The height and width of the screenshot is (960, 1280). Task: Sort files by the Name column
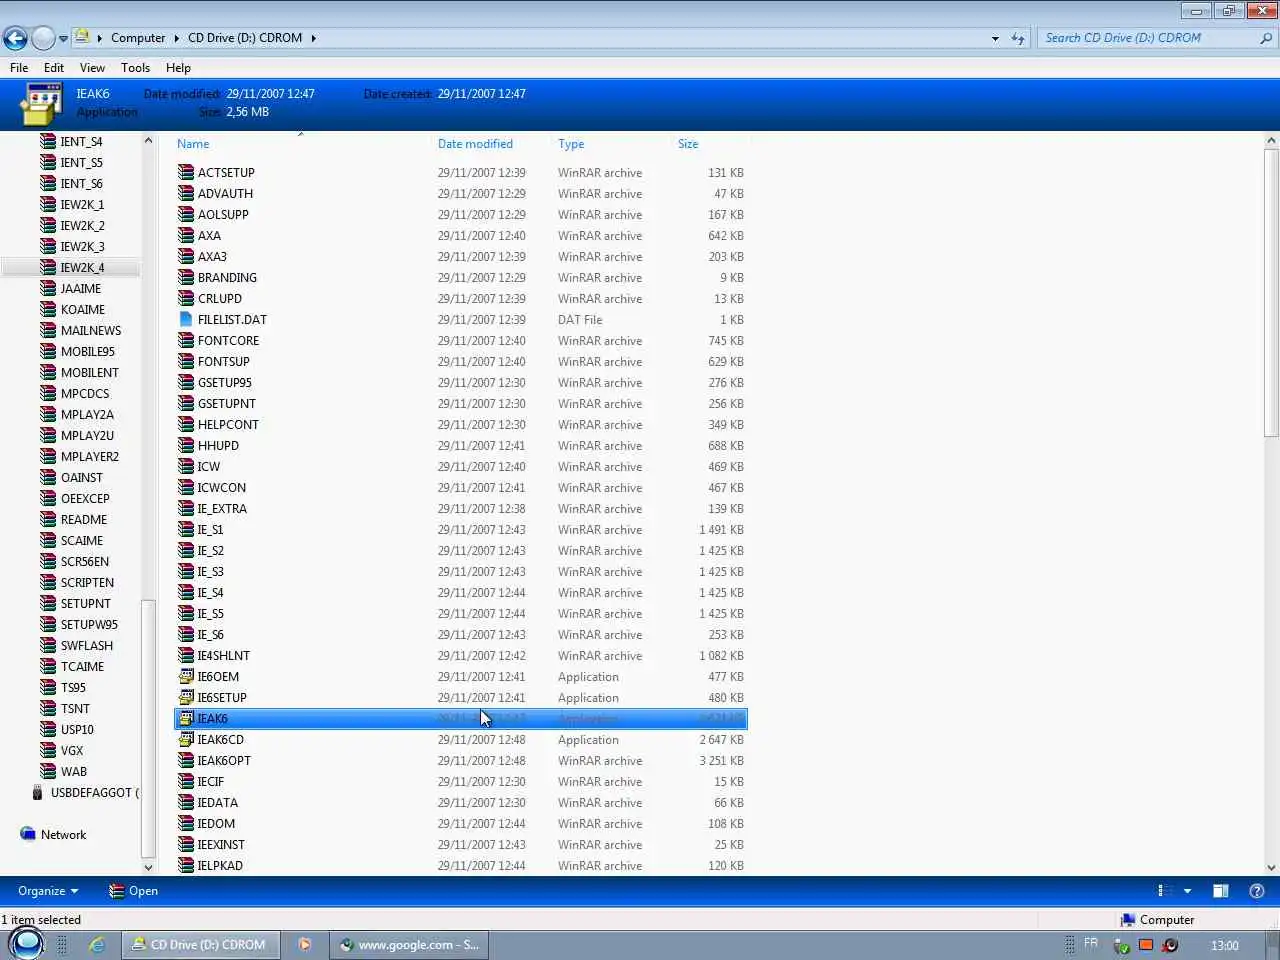tap(193, 144)
